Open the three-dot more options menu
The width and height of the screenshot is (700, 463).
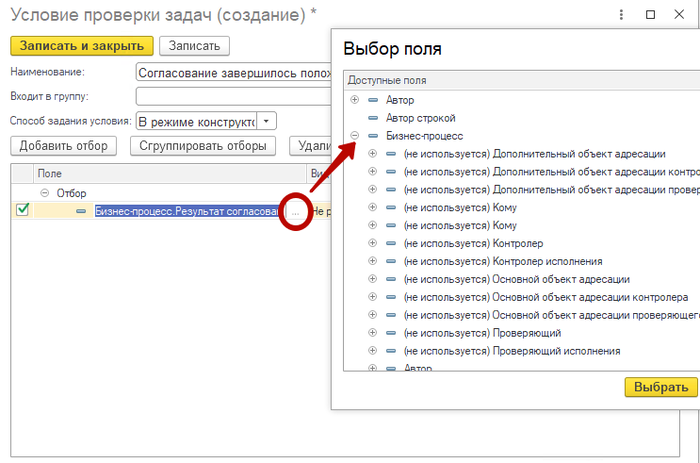621,15
